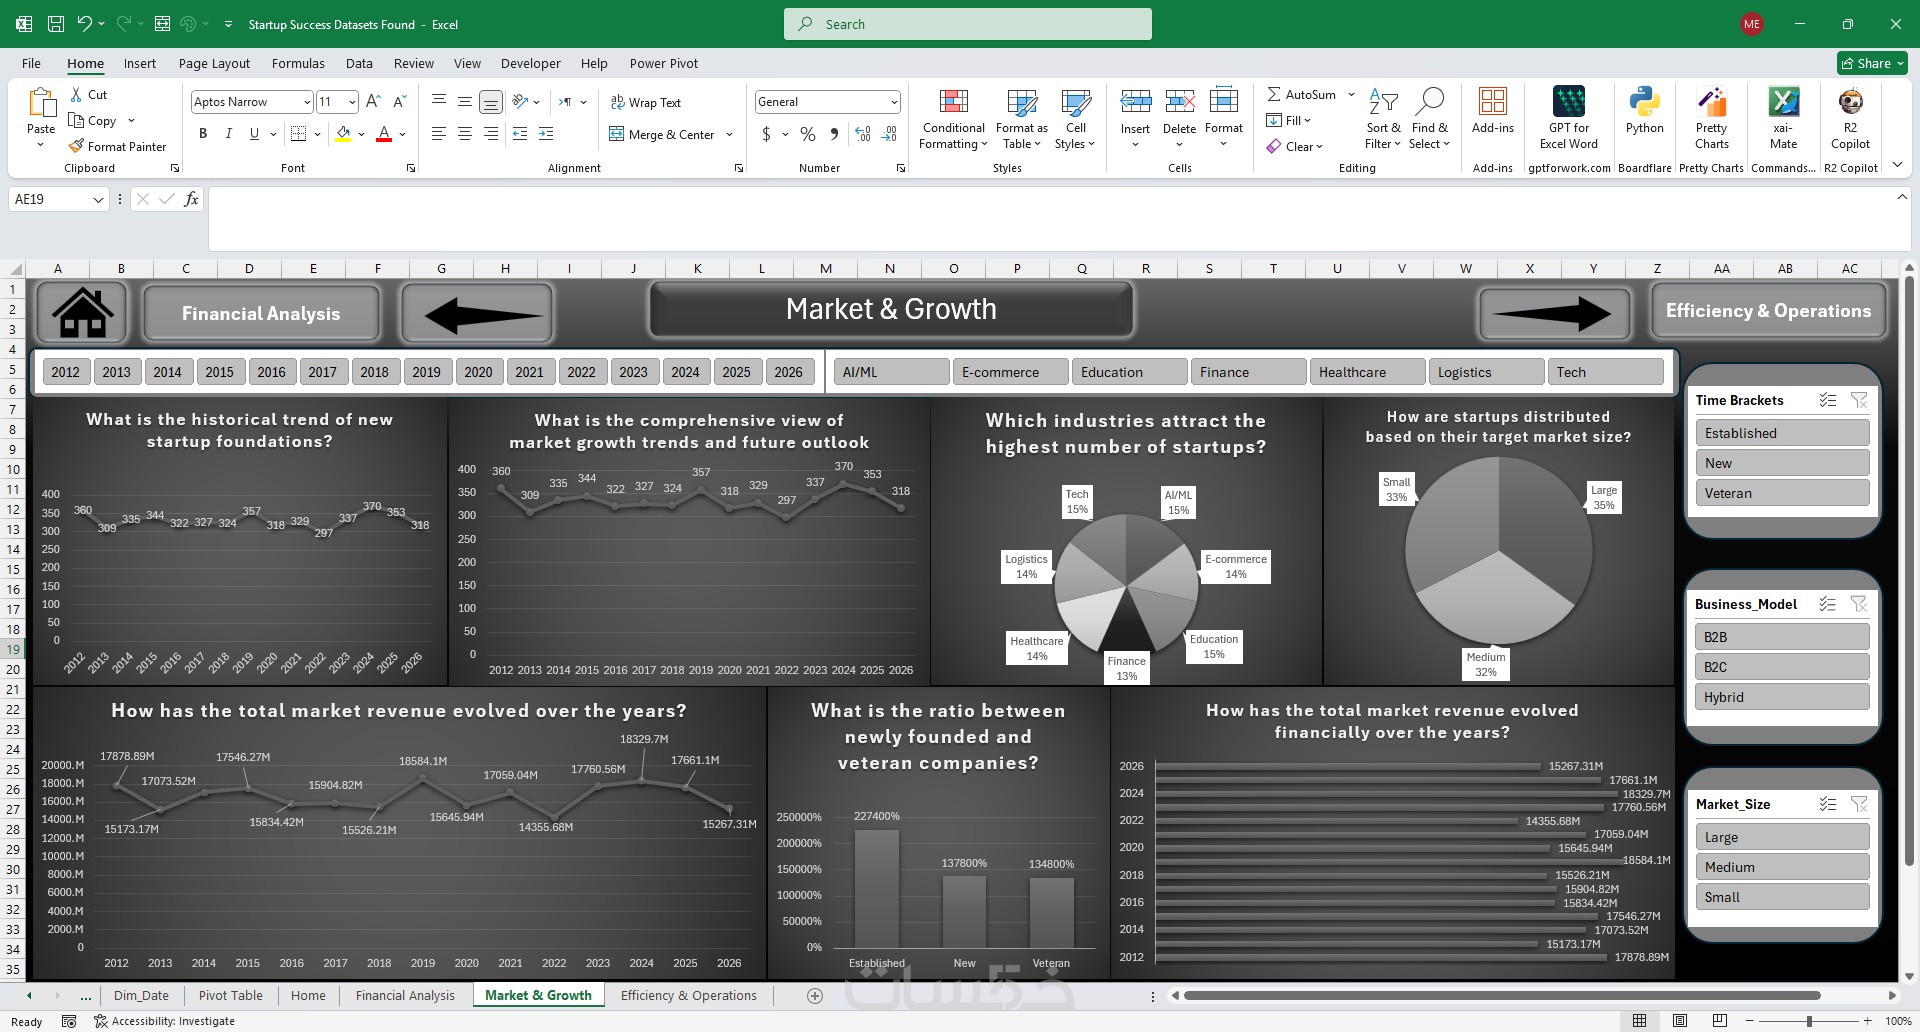Toggle Italic formatting
This screenshot has height=1032, width=1920.
tap(228, 133)
